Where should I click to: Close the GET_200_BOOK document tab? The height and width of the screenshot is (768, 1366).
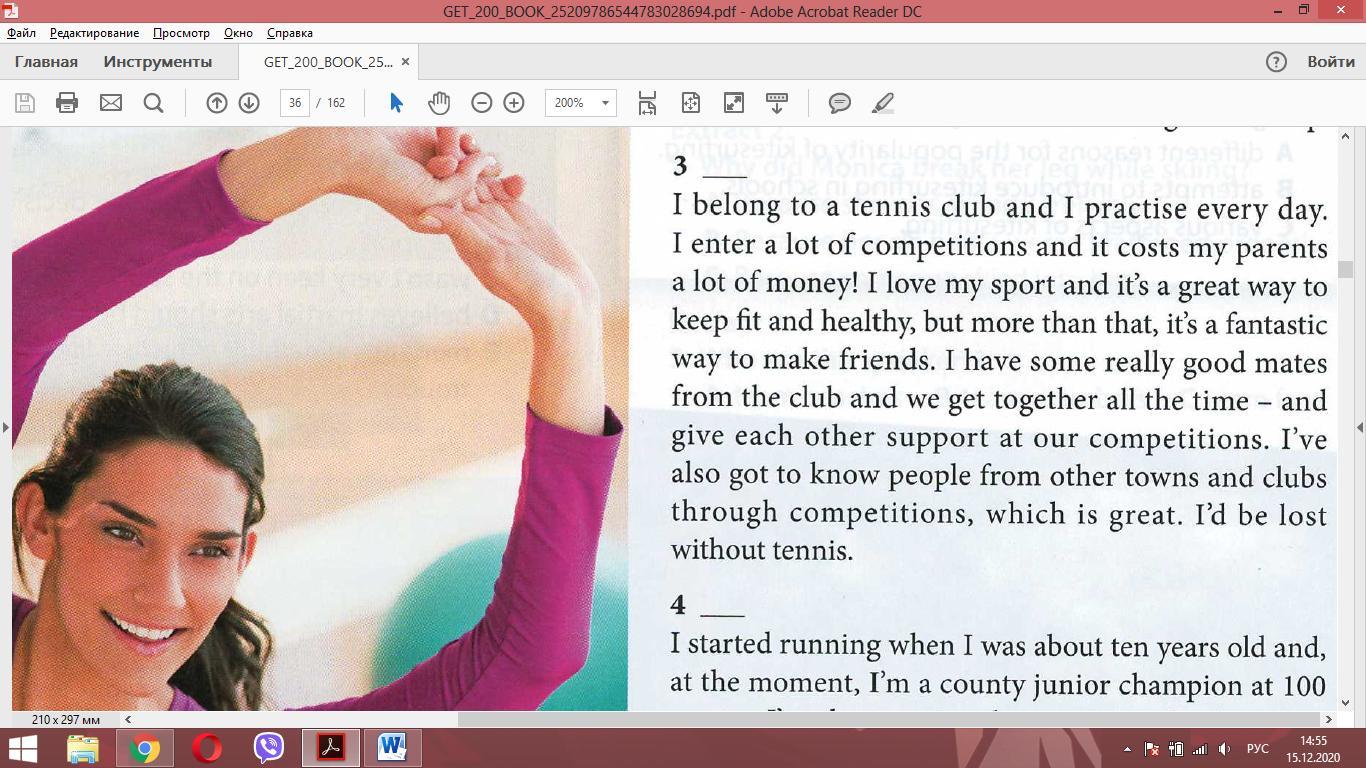click(x=405, y=62)
